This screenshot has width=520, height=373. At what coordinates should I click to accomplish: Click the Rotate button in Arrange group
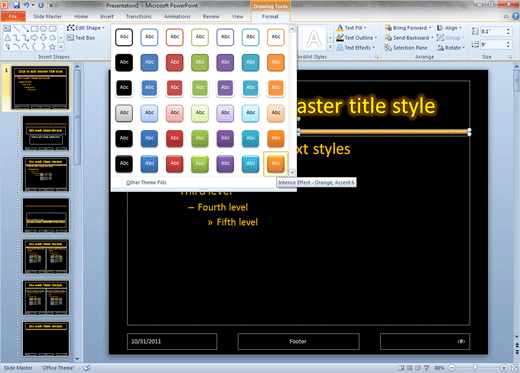click(x=451, y=48)
